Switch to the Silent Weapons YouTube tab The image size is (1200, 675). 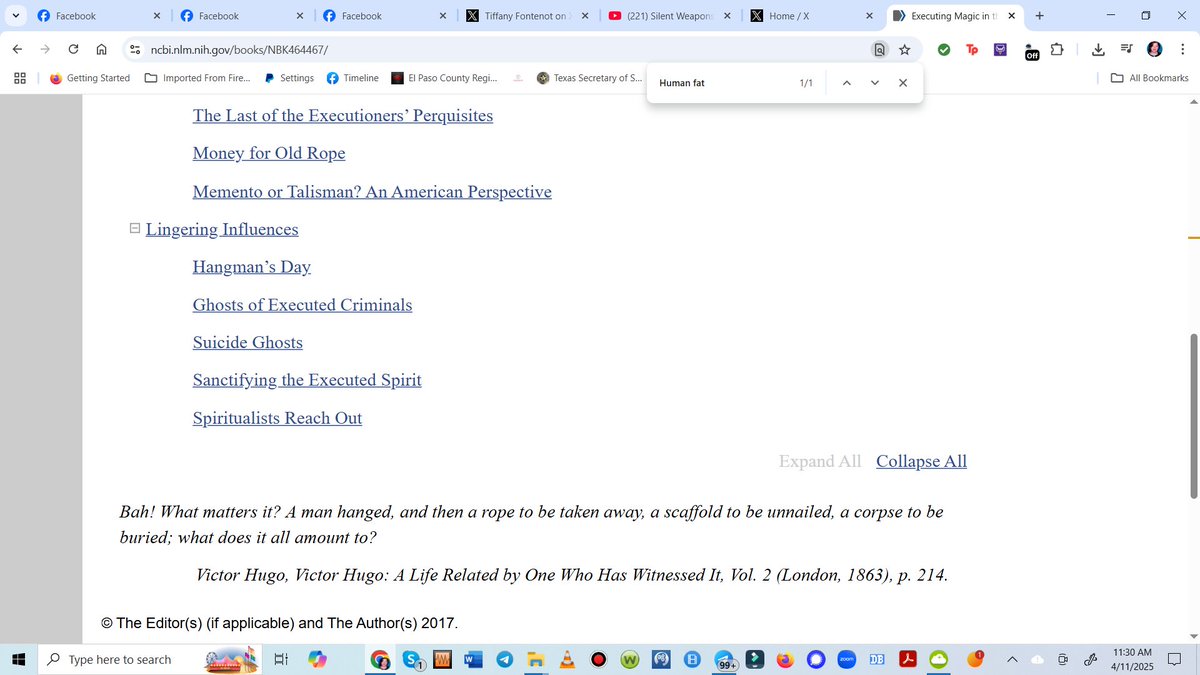[x=660, y=15]
